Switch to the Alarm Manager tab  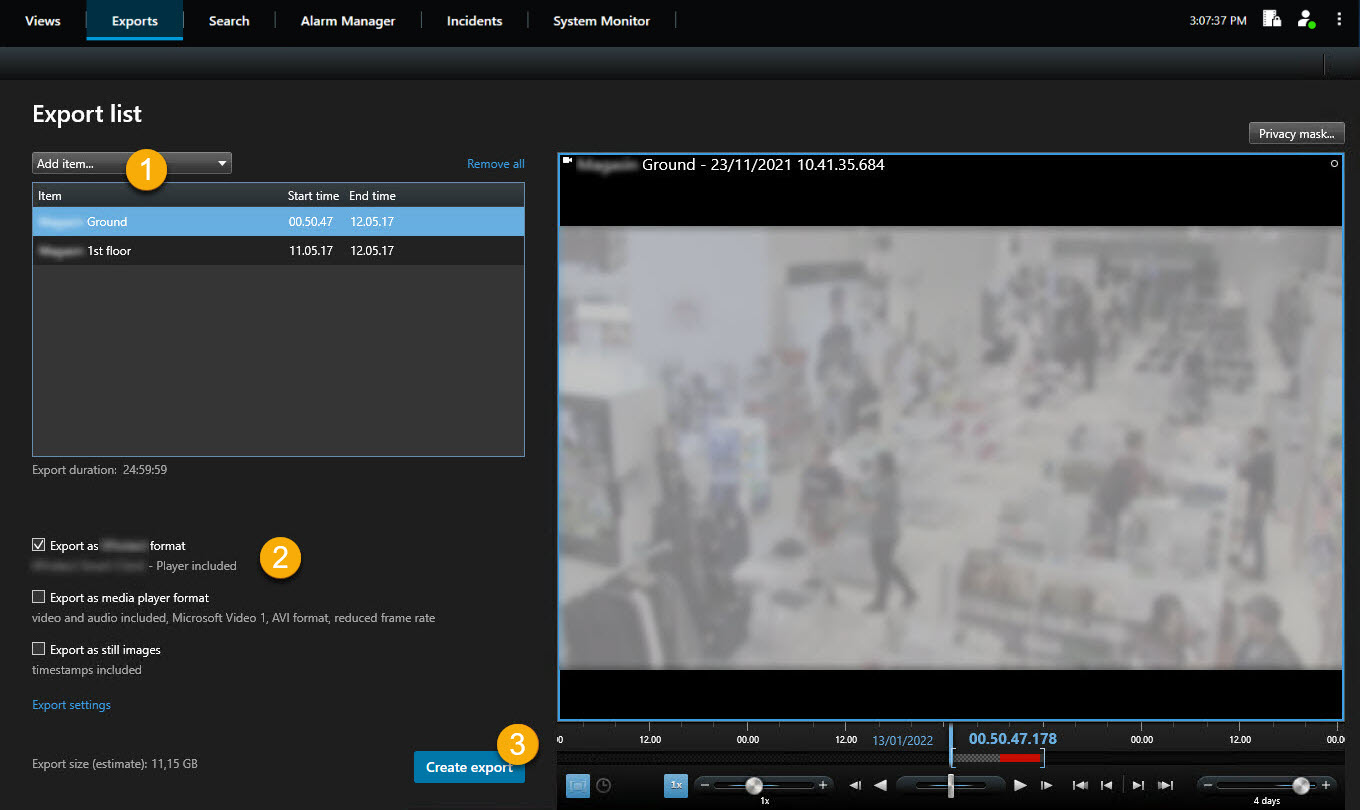(347, 20)
